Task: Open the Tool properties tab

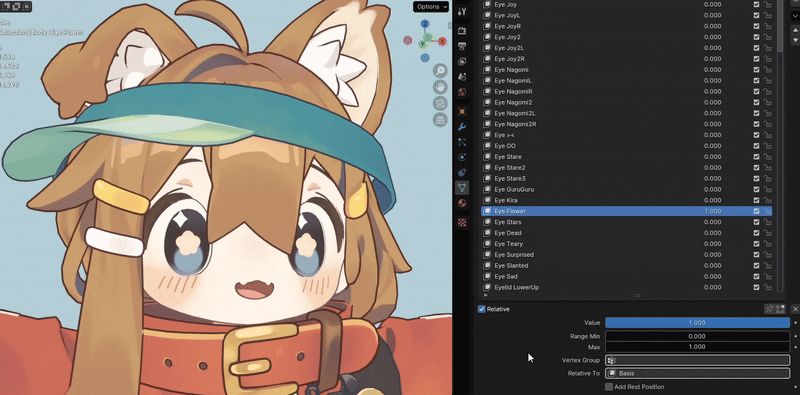Action: click(462, 11)
